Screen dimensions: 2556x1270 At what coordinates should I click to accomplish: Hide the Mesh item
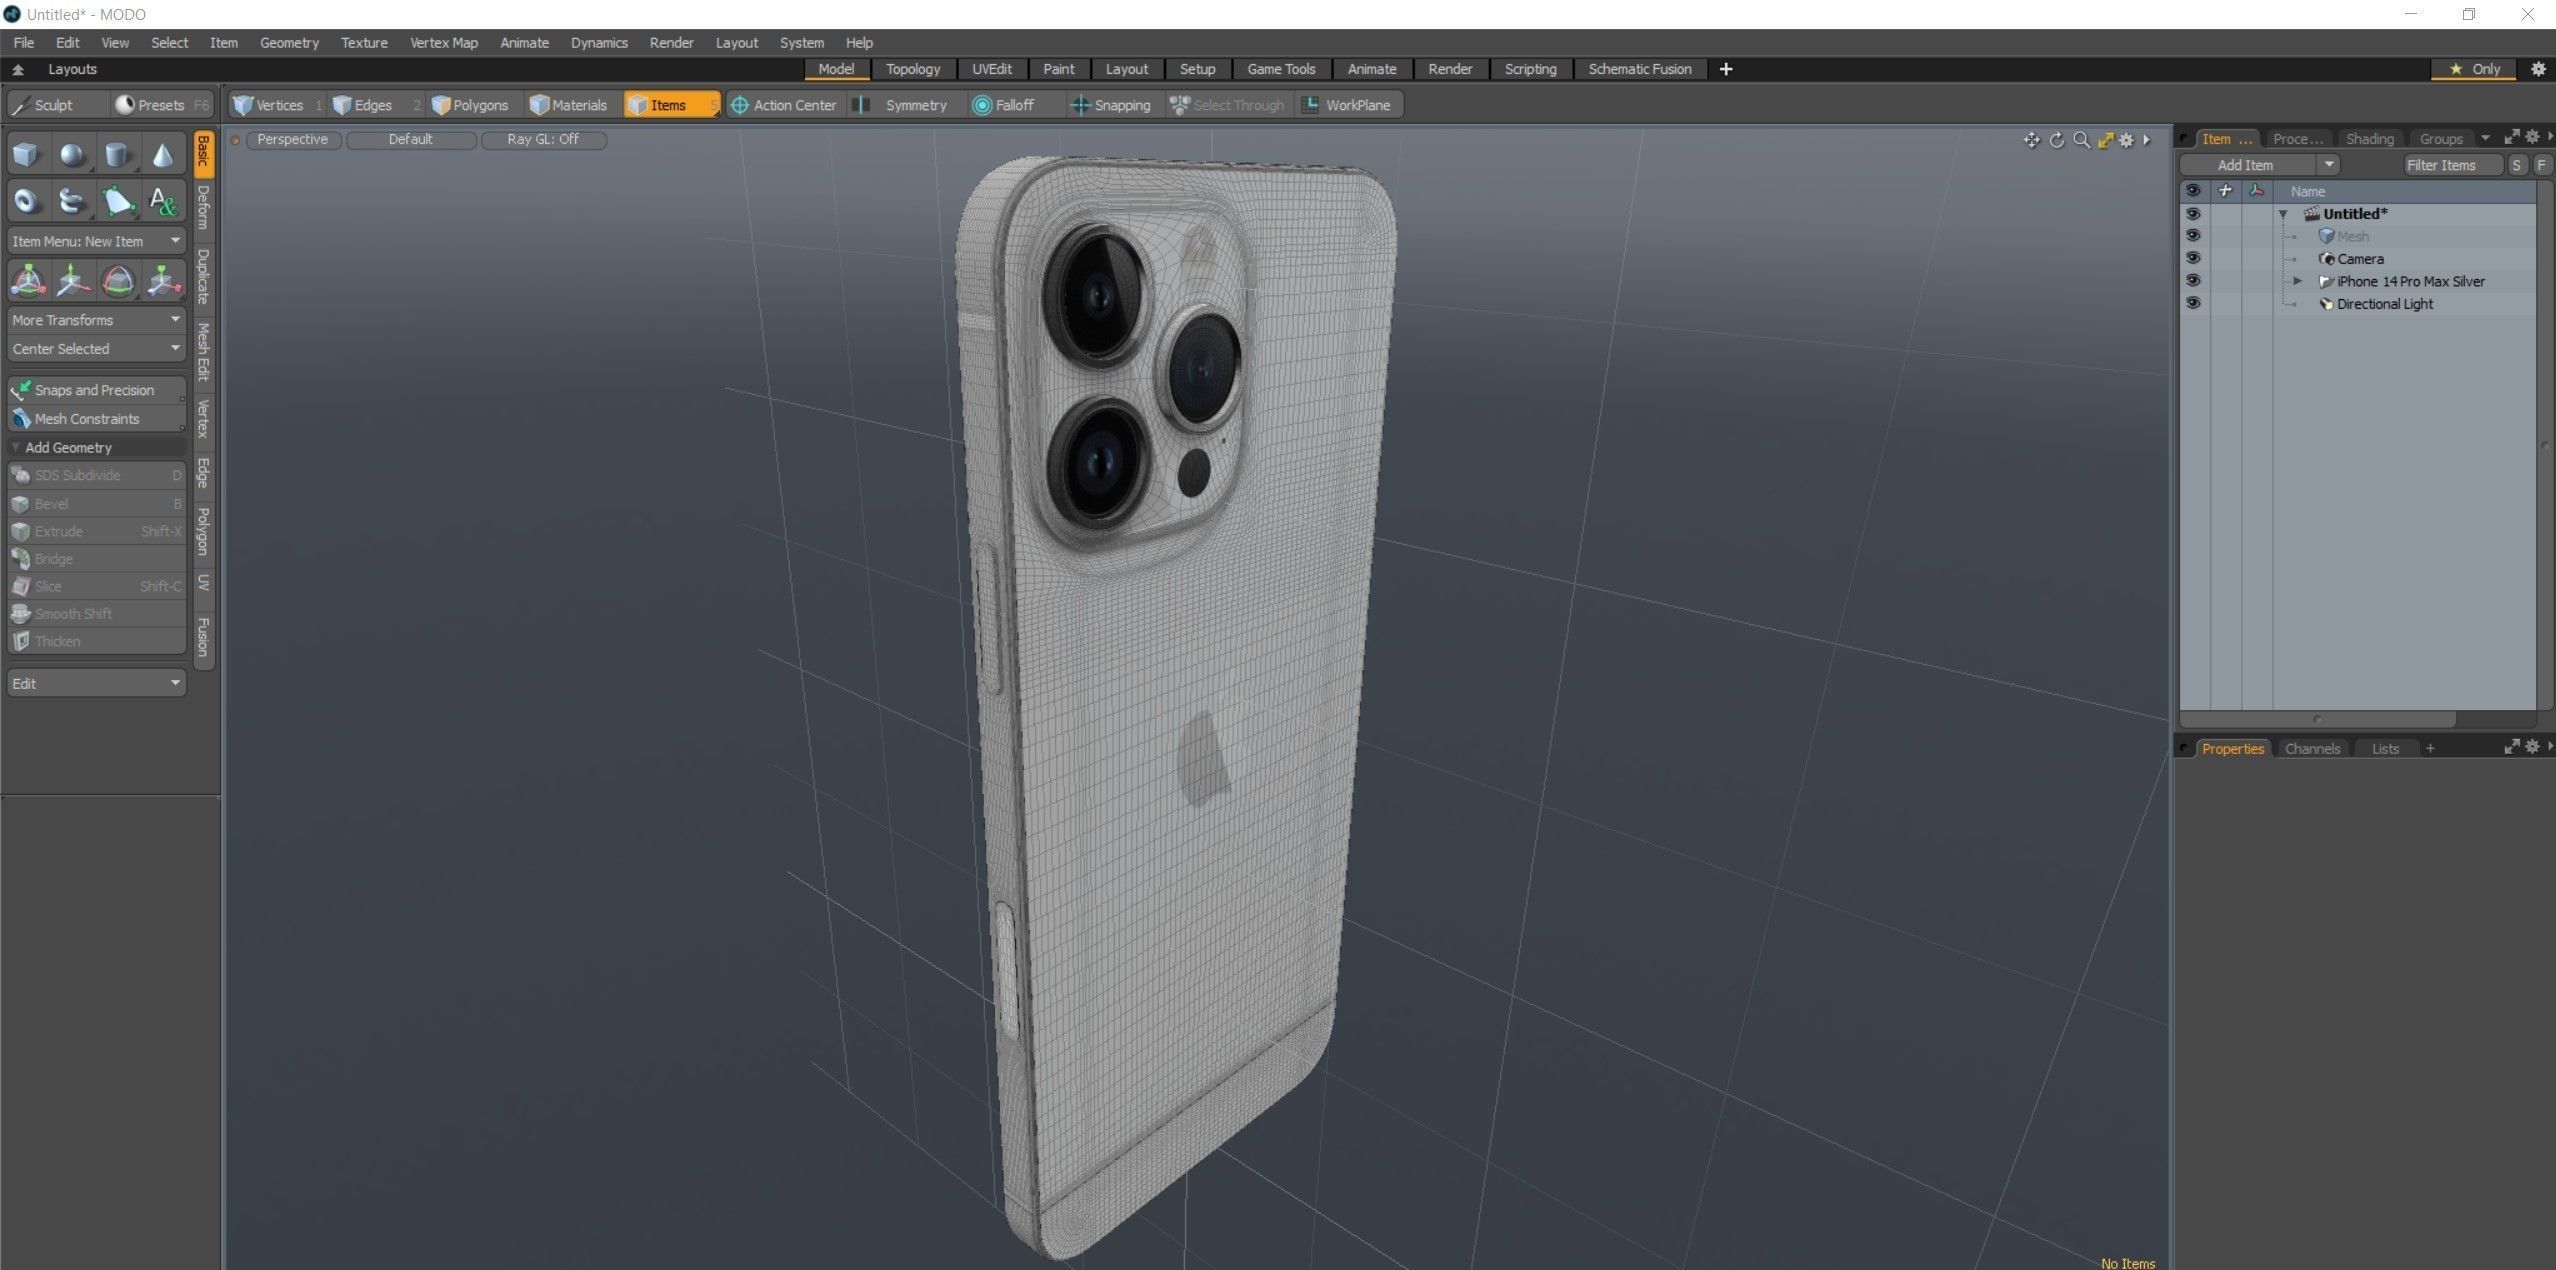(x=2193, y=236)
